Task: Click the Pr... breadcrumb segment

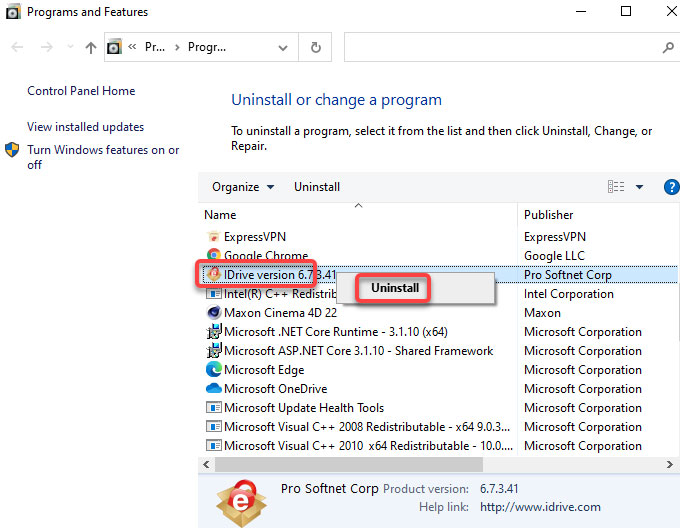Action: click(155, 47)
